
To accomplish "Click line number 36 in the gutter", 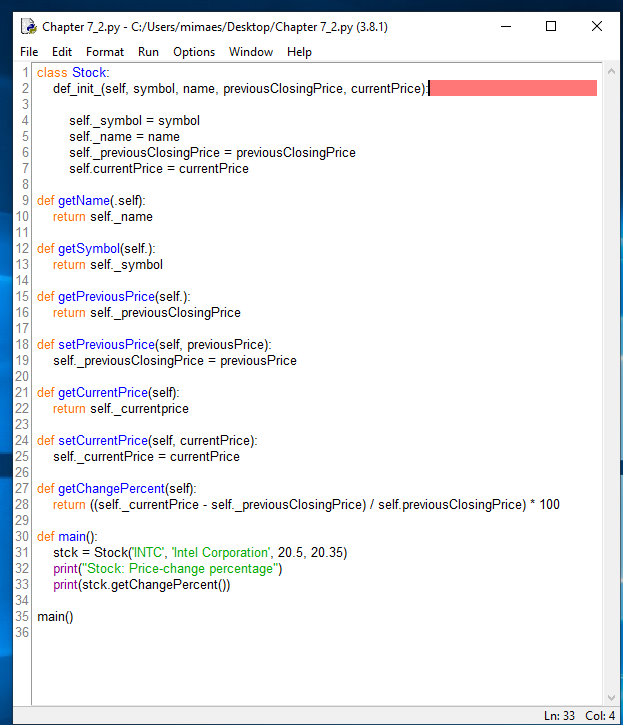I will [x=22, y=633].
